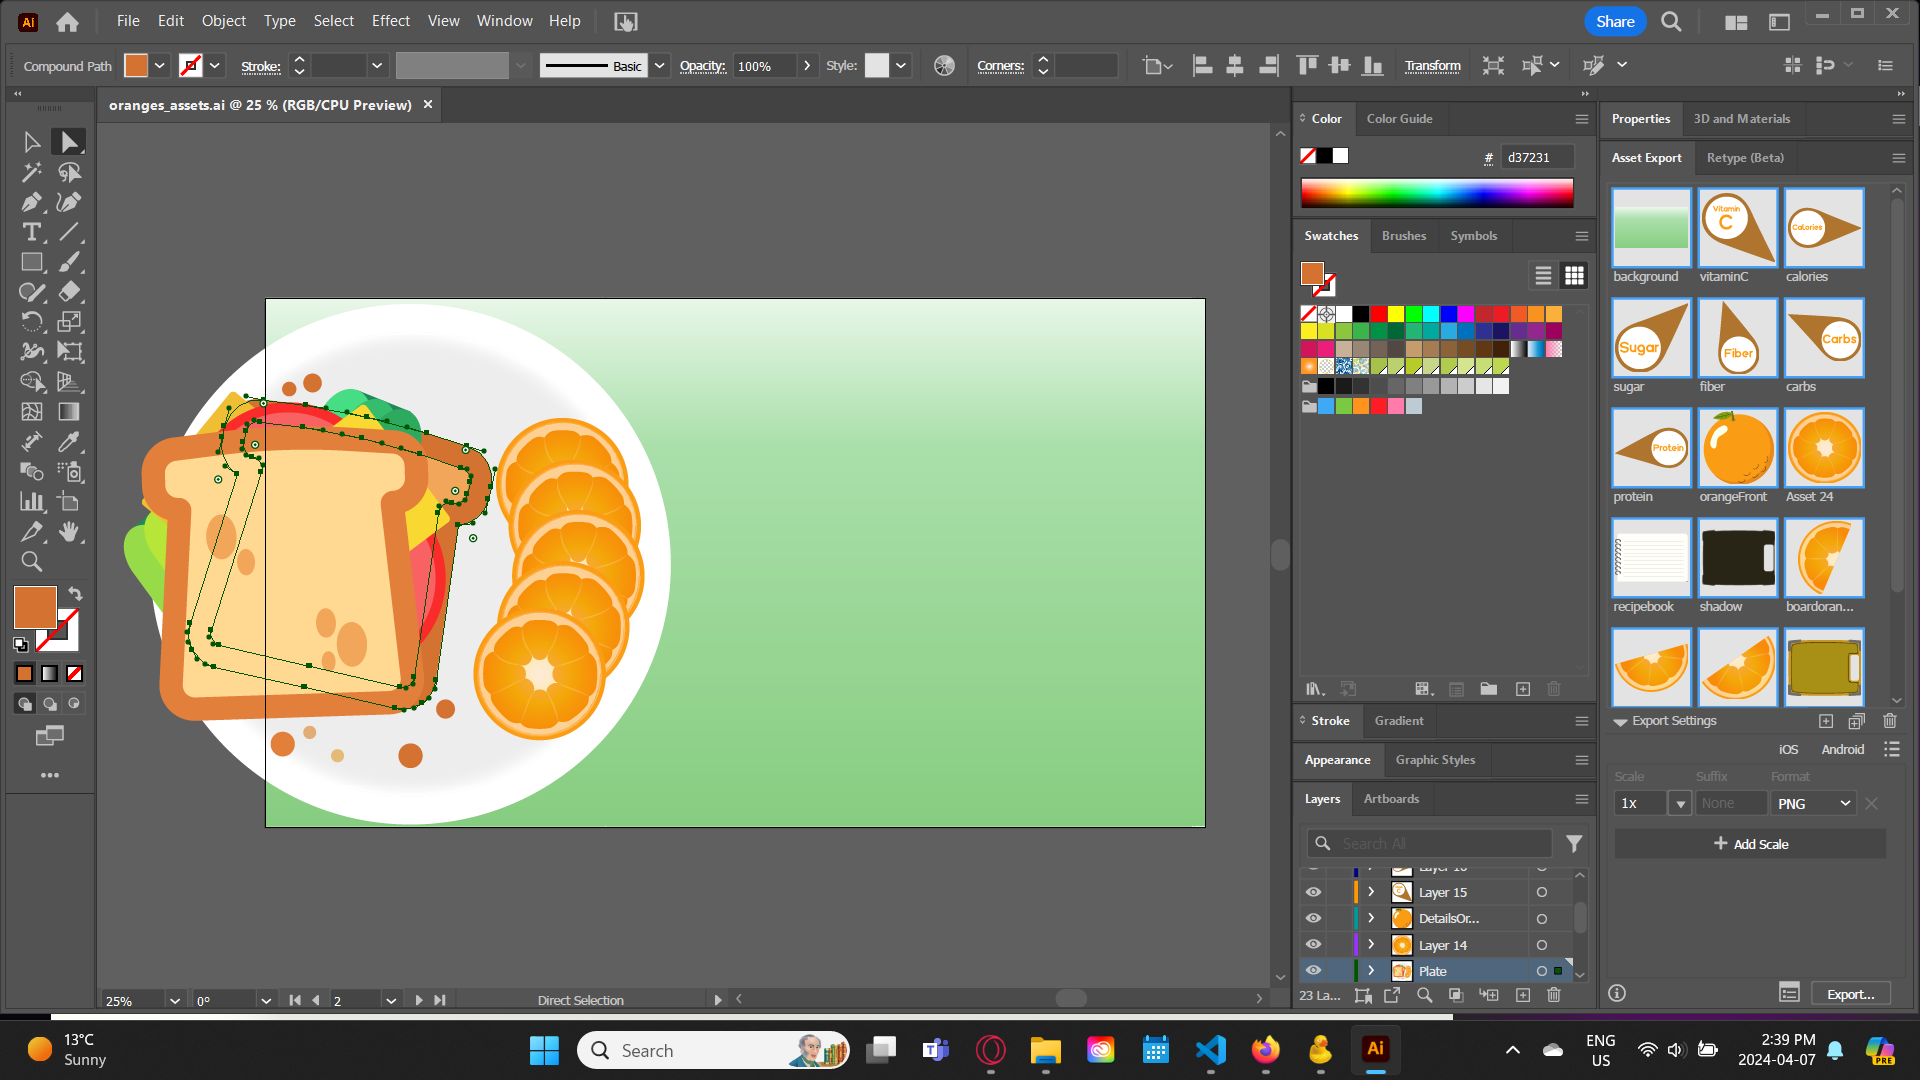Select the orangeFront asset thumbnail
The height and width of the screenshot is (1080, 1920).
pyautogui.click(x=1737, y=448)
